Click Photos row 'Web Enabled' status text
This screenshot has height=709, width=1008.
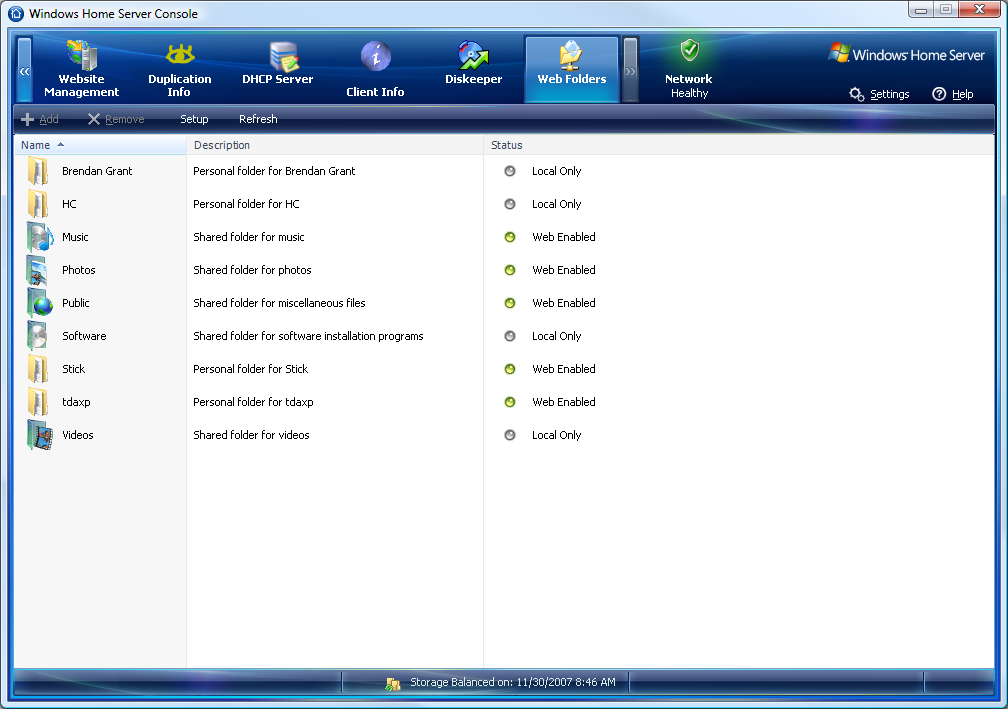coord(564,270)
